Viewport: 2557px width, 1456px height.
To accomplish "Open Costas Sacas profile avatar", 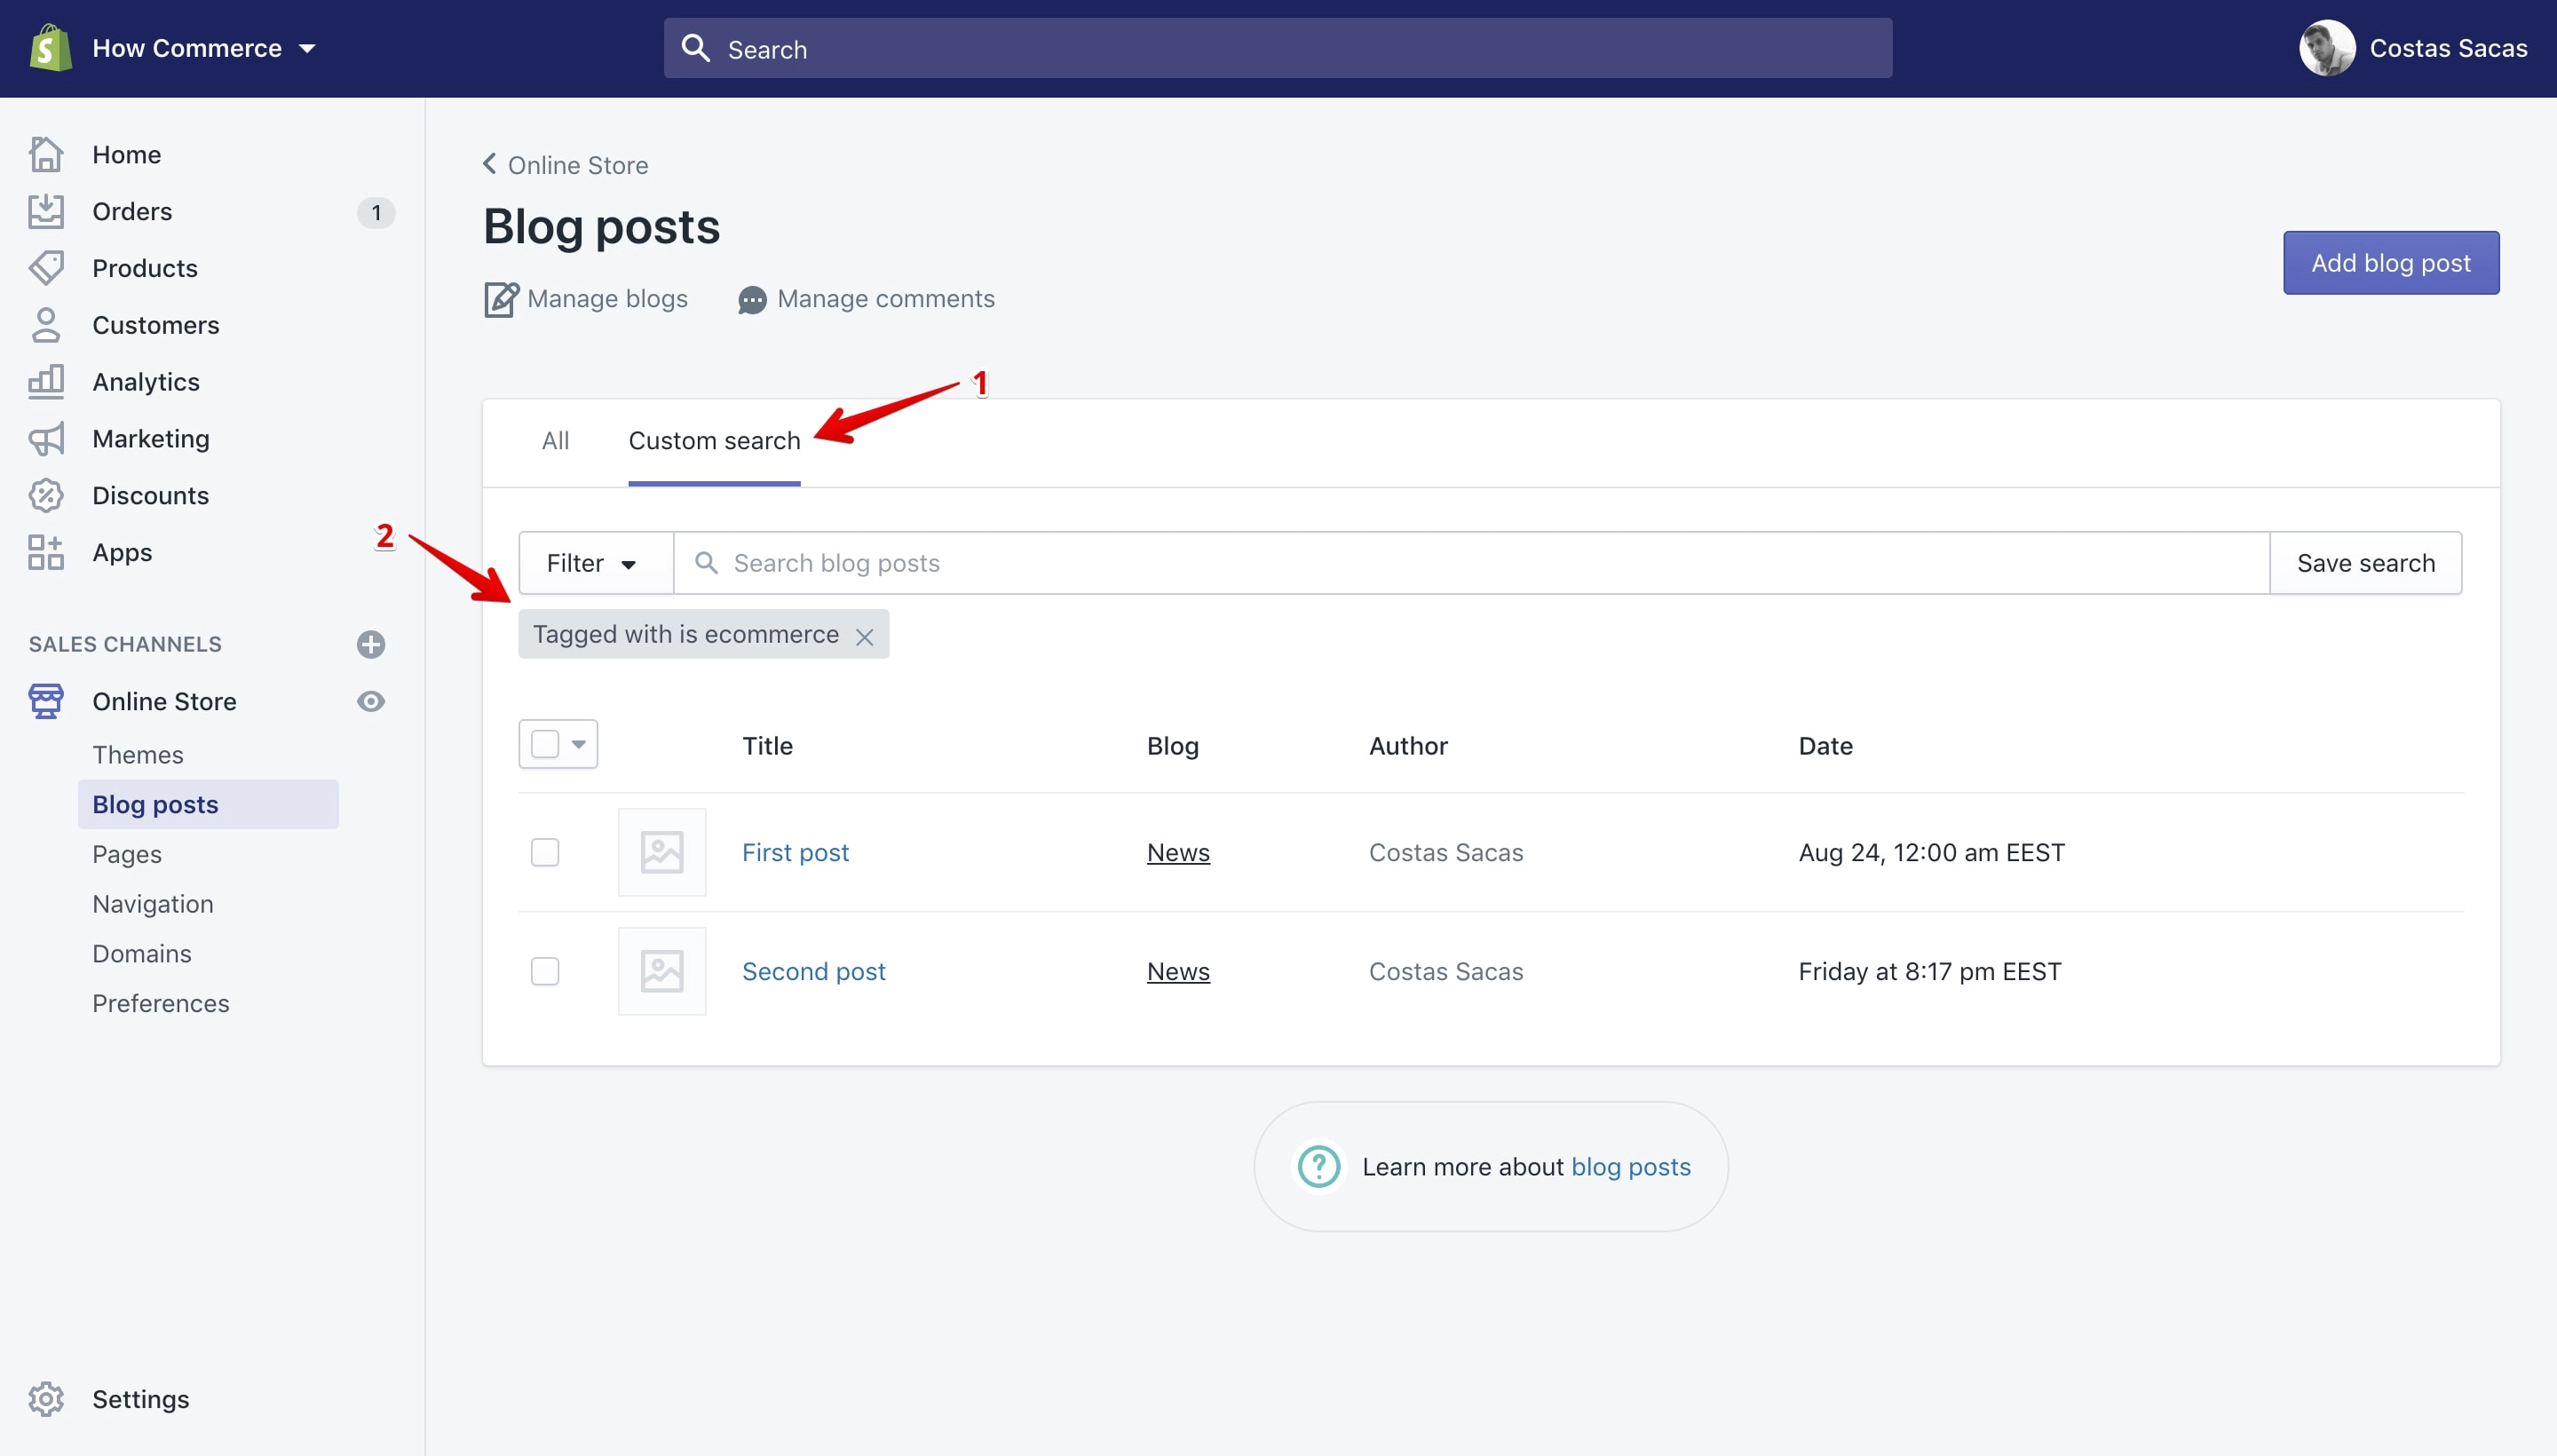I will 2326,48.
